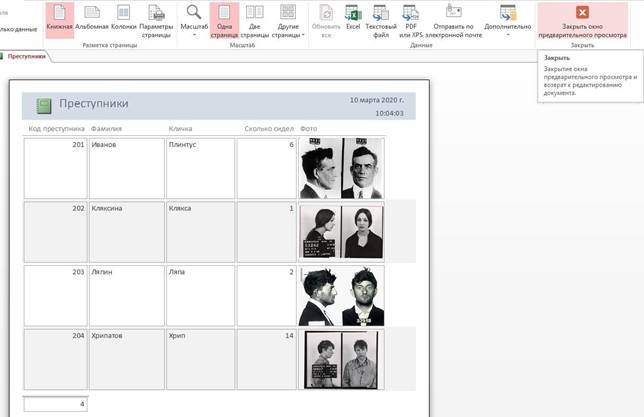Click surname cell Хрипатов

(126, 359)
